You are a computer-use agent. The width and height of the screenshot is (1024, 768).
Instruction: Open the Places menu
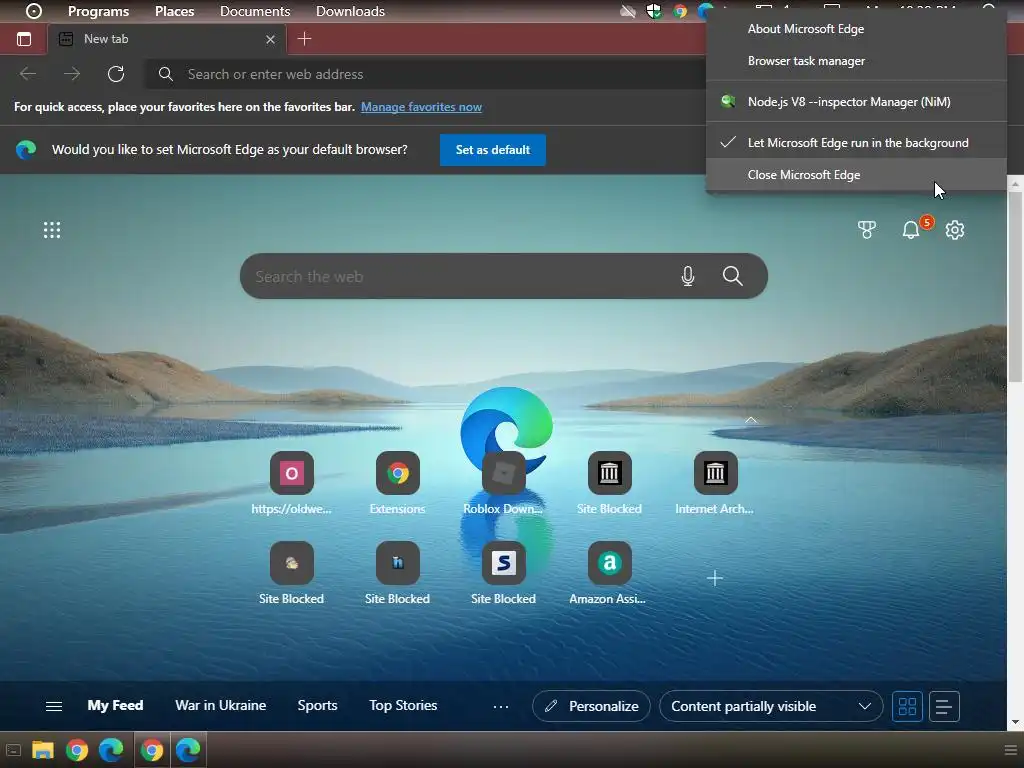click(x=174, y=11)
